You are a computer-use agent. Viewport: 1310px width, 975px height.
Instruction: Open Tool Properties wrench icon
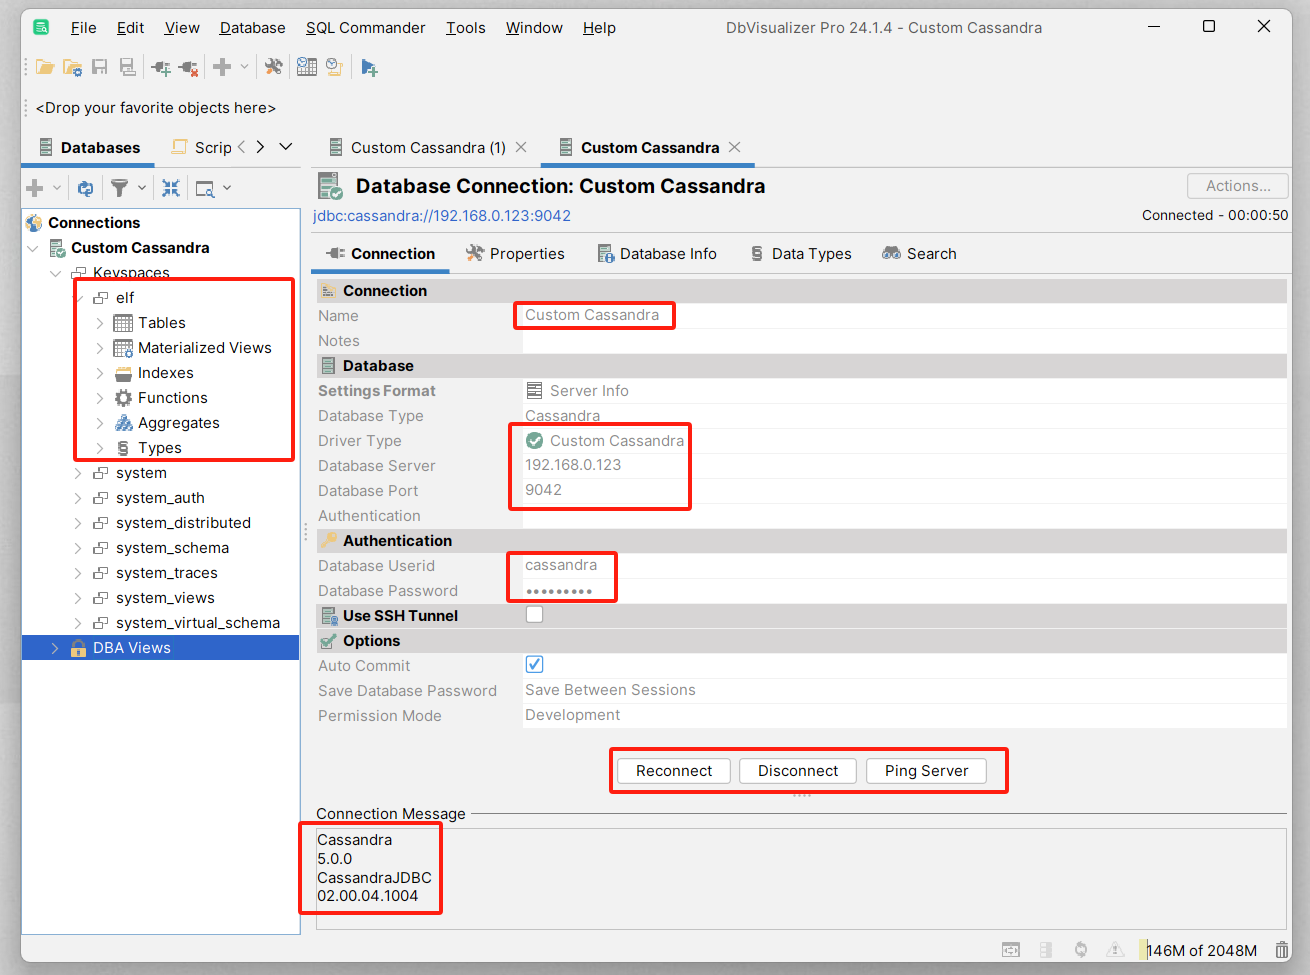(x=273, y=67)
